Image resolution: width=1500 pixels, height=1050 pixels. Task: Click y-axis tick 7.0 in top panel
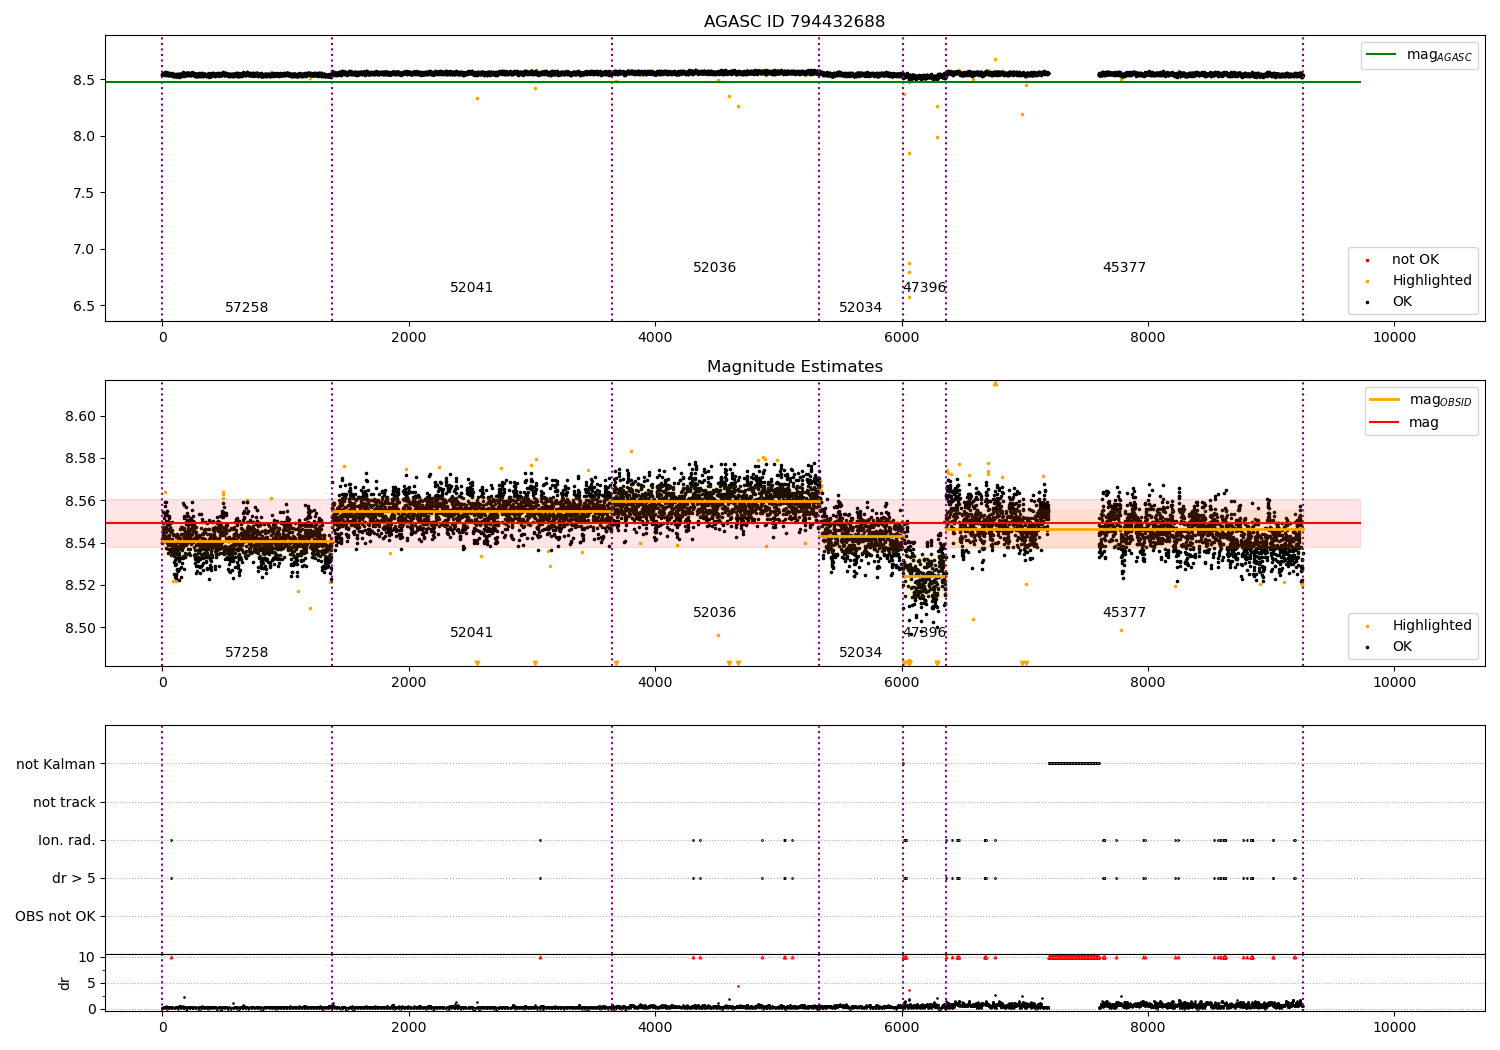84,250
